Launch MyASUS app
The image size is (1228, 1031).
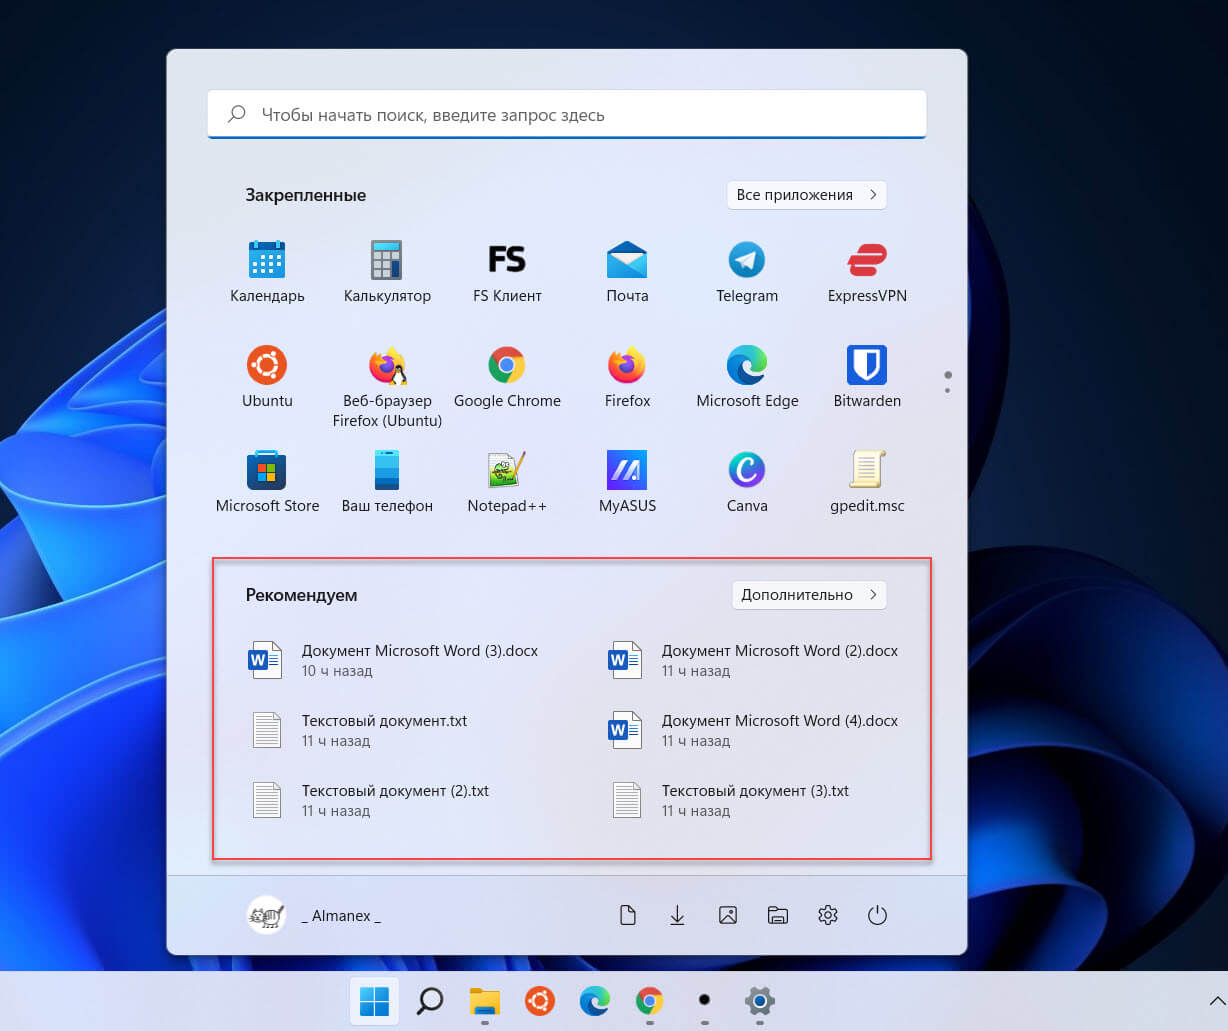627,482
